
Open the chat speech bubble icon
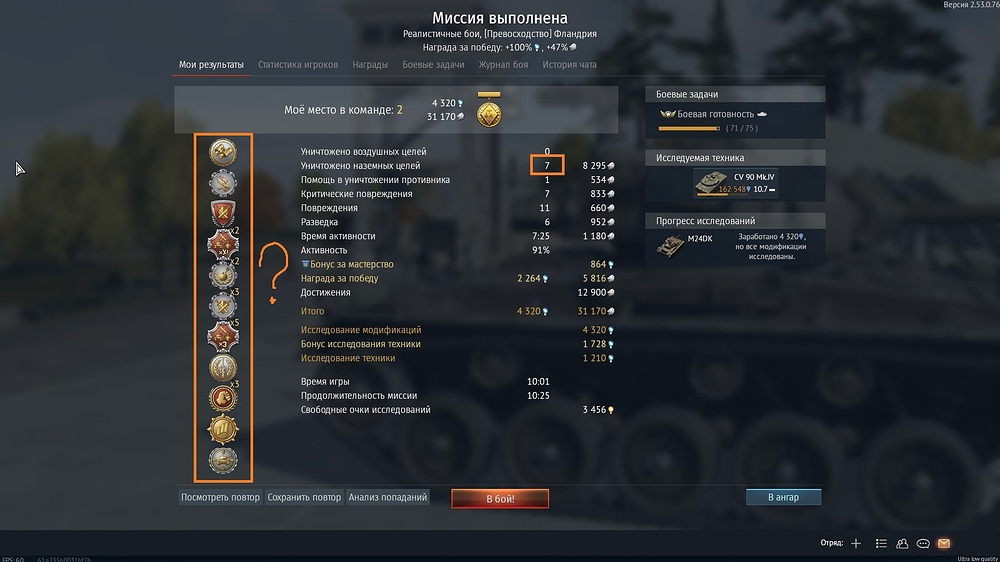[923, 544]
